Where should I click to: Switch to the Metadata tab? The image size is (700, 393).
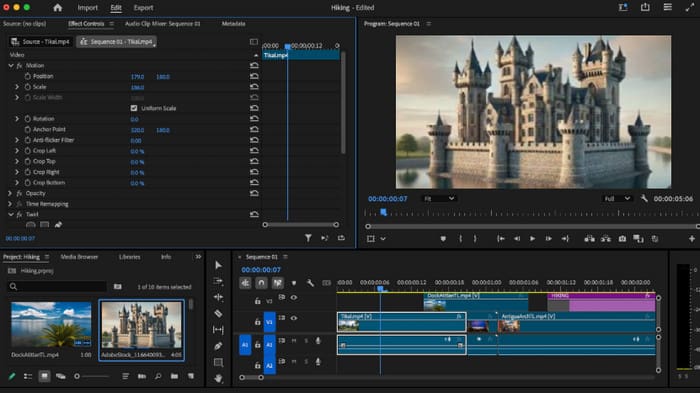tap(233, 24)
